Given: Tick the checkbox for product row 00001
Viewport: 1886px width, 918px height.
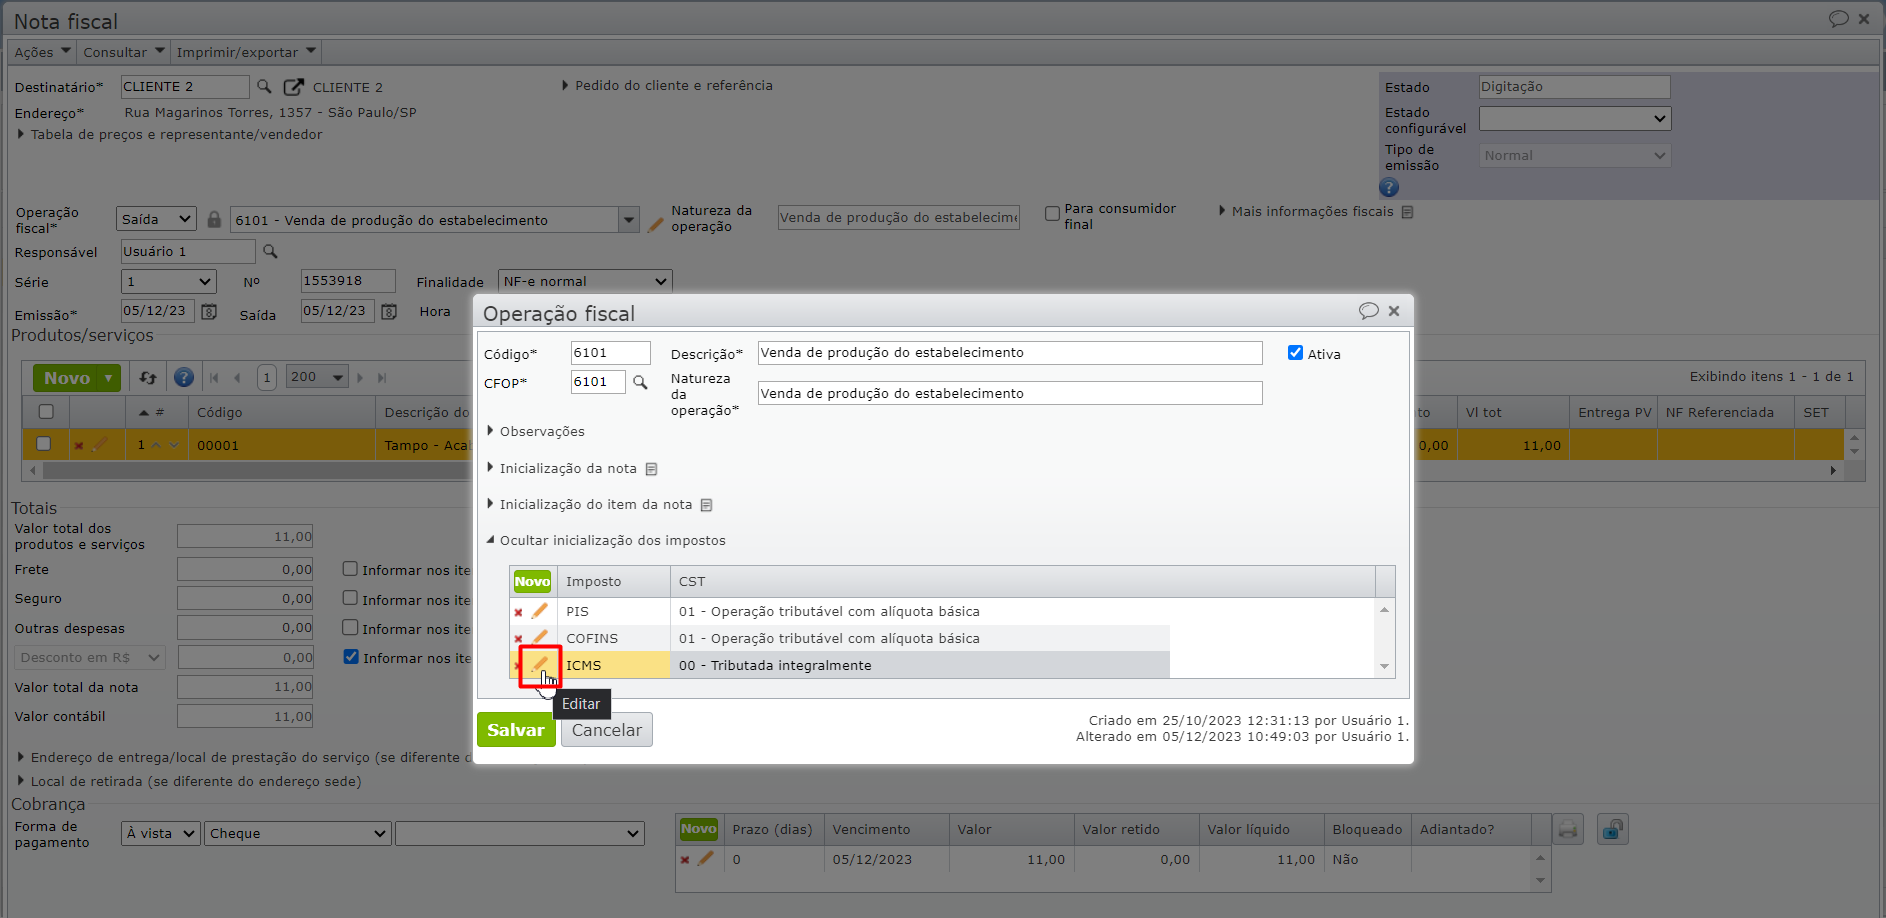Looking at the screenshot, I should click(43, 444).
